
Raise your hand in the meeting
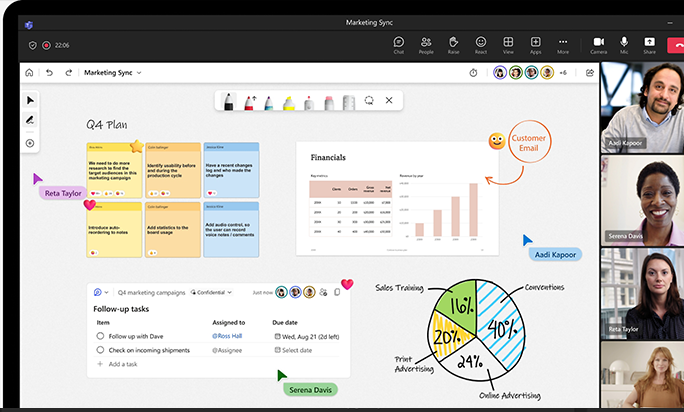[x=453, y=43]
